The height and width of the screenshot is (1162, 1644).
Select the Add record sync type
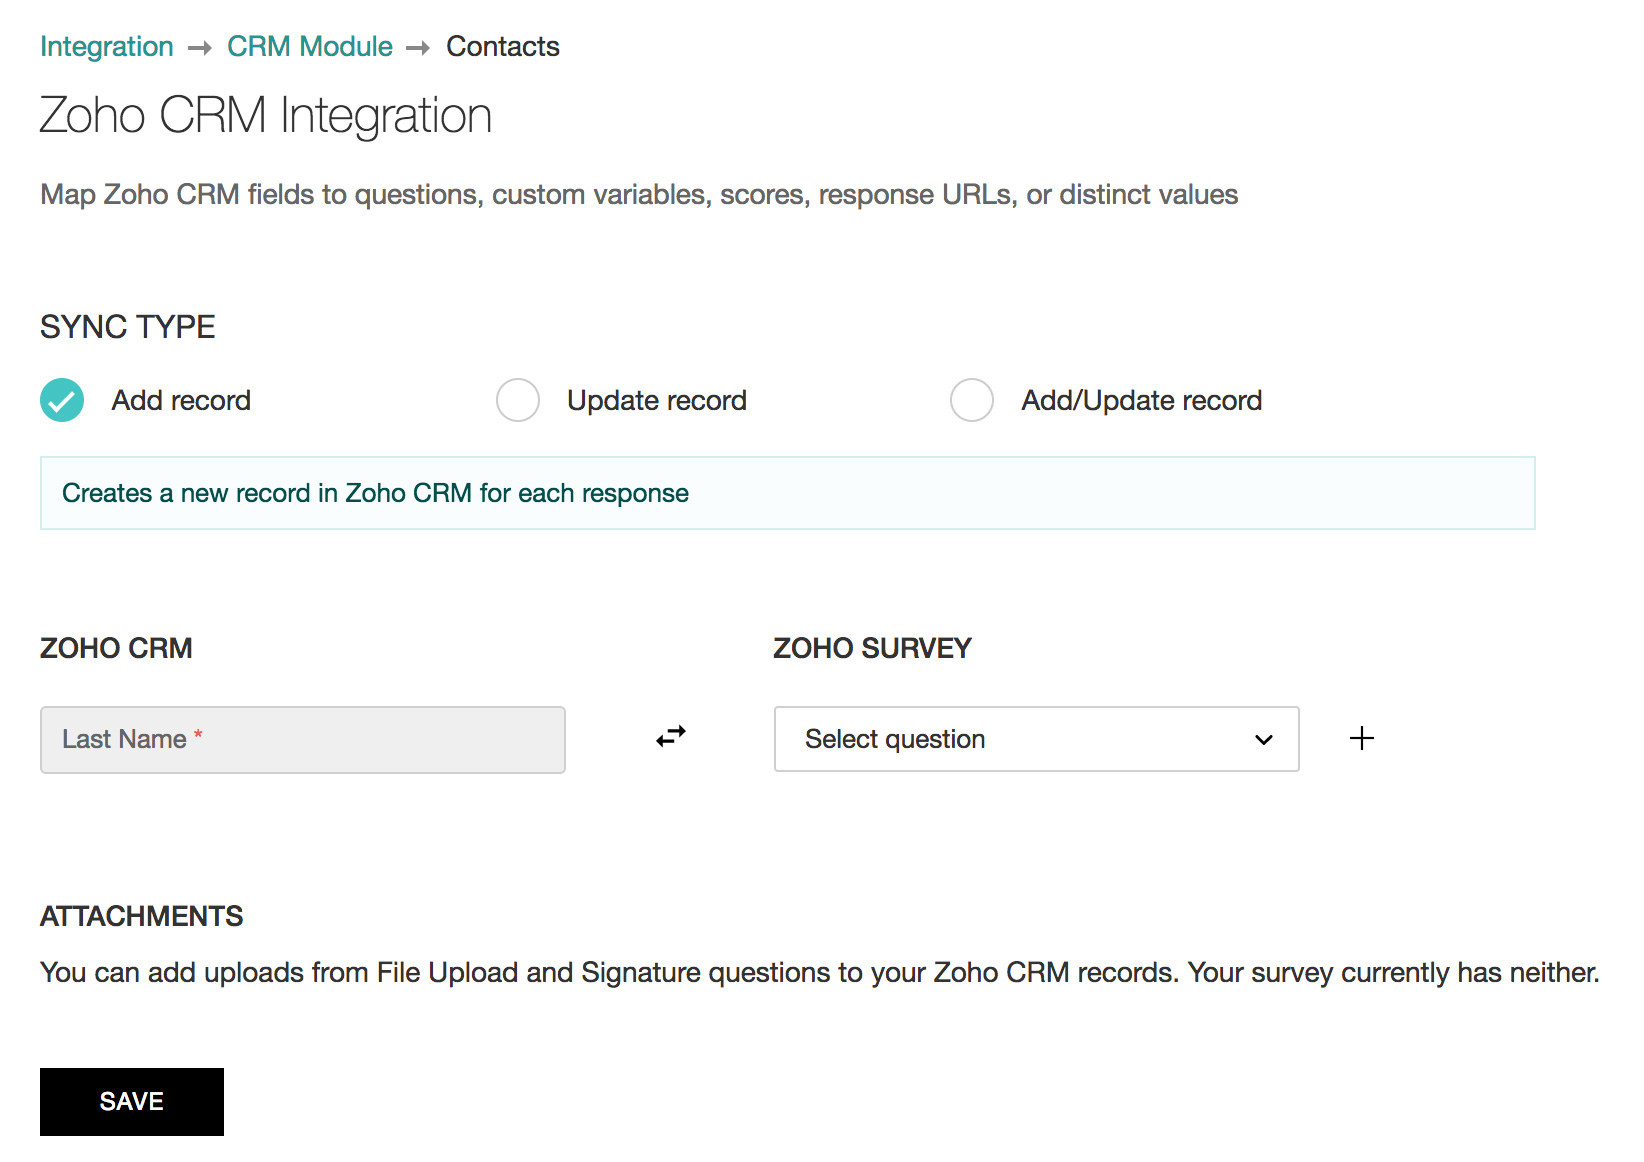coord(62,400)
